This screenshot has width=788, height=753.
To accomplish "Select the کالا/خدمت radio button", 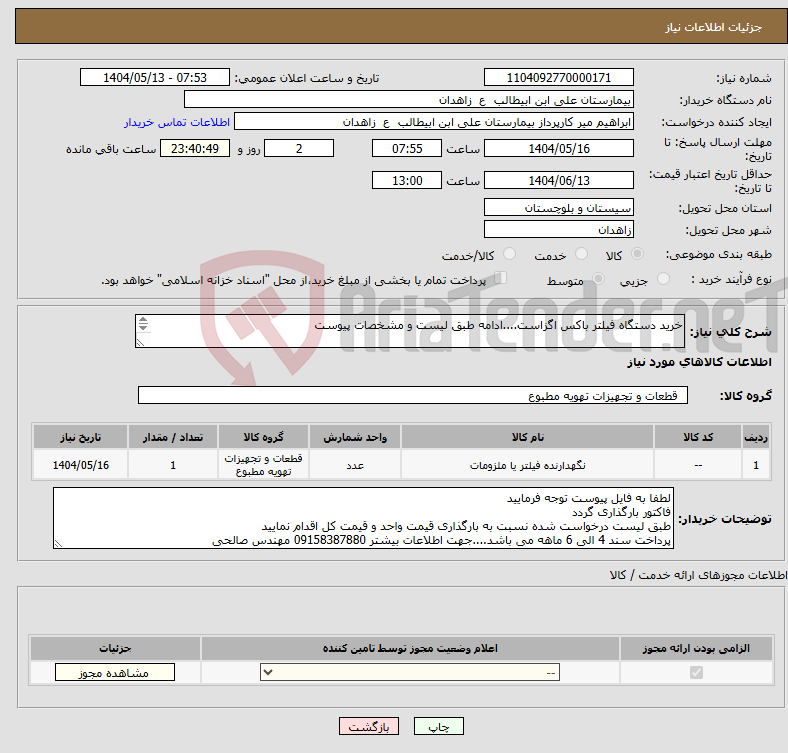I will (510, 254).
